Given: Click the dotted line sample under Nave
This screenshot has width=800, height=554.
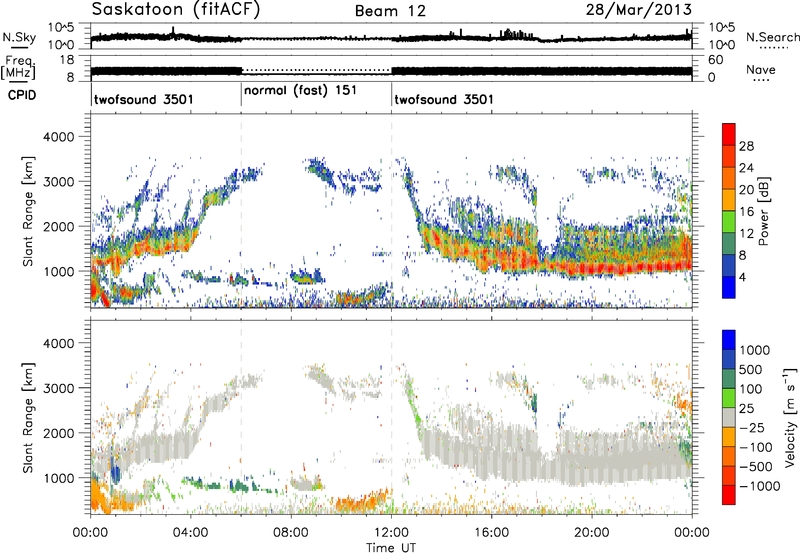Looking at the screenshot, I should click(761, 81).
